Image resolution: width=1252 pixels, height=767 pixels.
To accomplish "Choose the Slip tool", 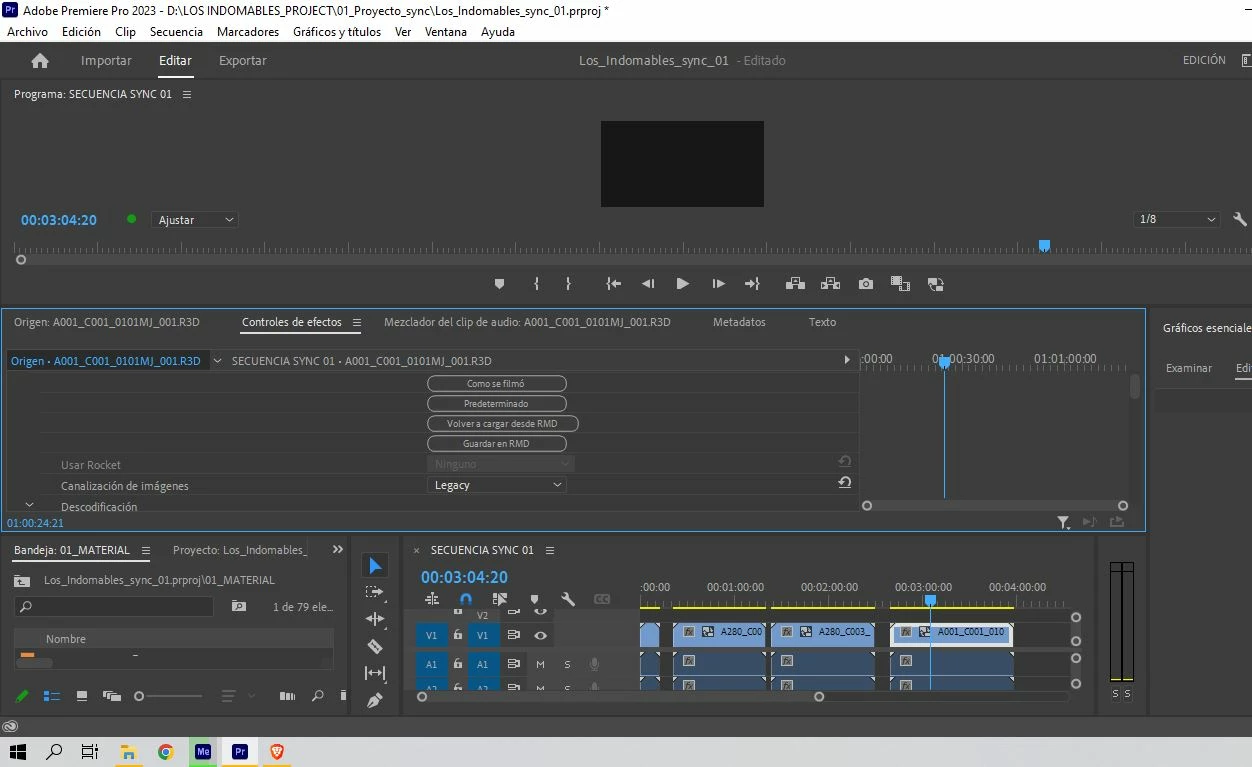I will (375, 673).
